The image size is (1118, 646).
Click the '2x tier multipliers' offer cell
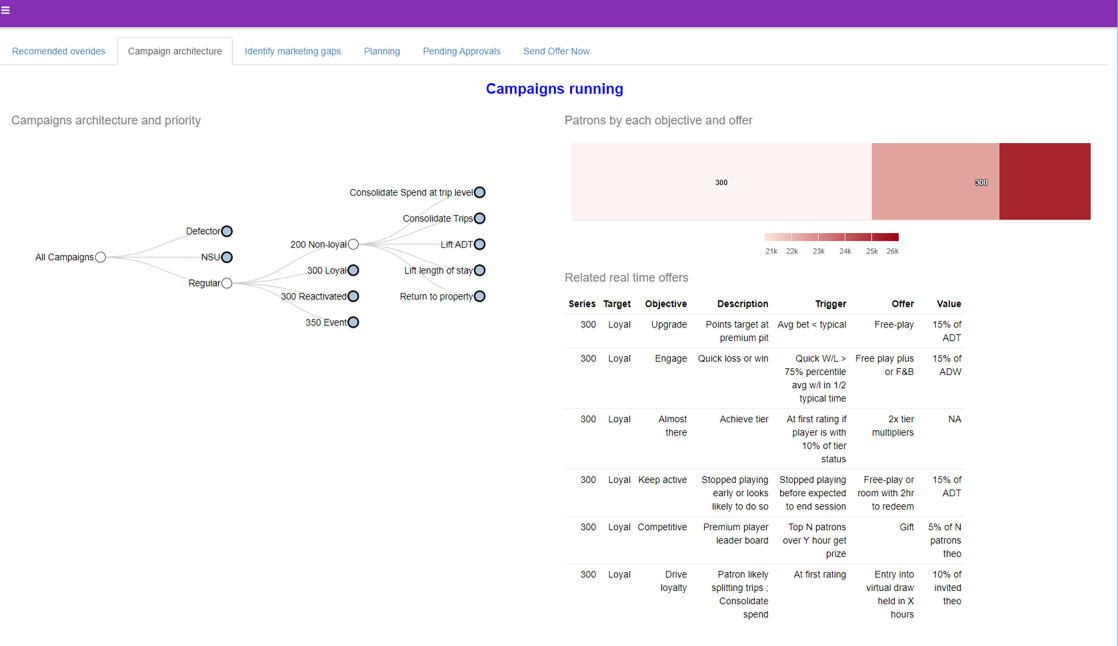click(893, 426)
